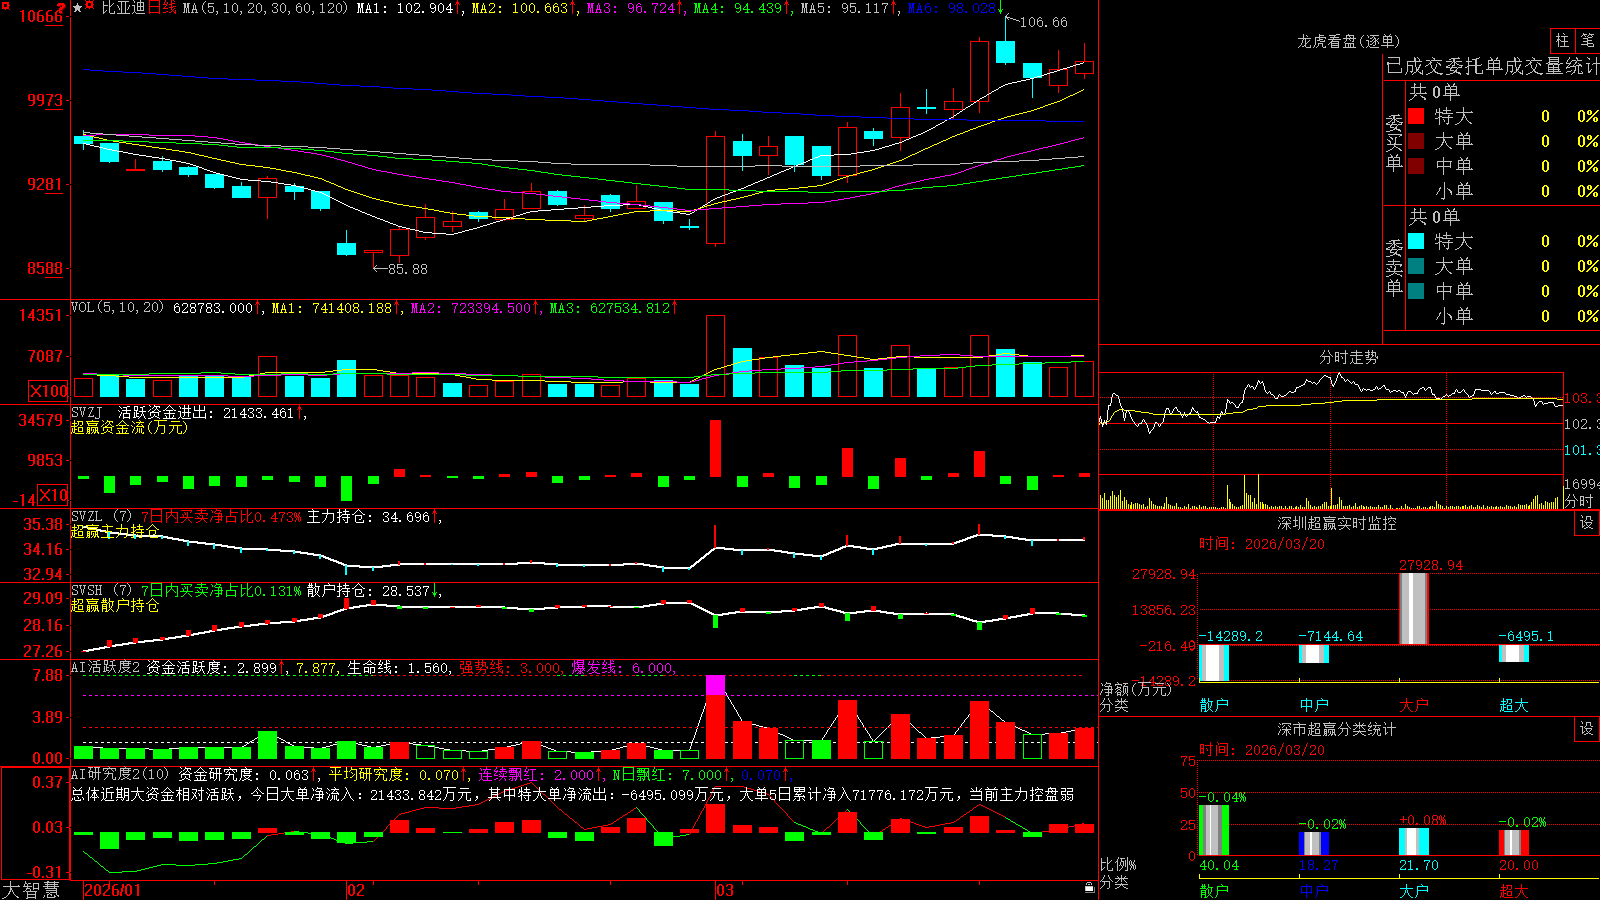This screenshot has width=1600, height=900.
Task: Click the AI活跃度2 indicator label
Action: [106, 667]
